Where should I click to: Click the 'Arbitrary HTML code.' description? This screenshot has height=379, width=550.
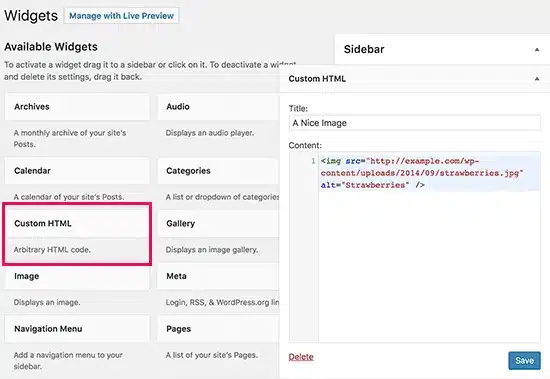click(x=52, y=250)
